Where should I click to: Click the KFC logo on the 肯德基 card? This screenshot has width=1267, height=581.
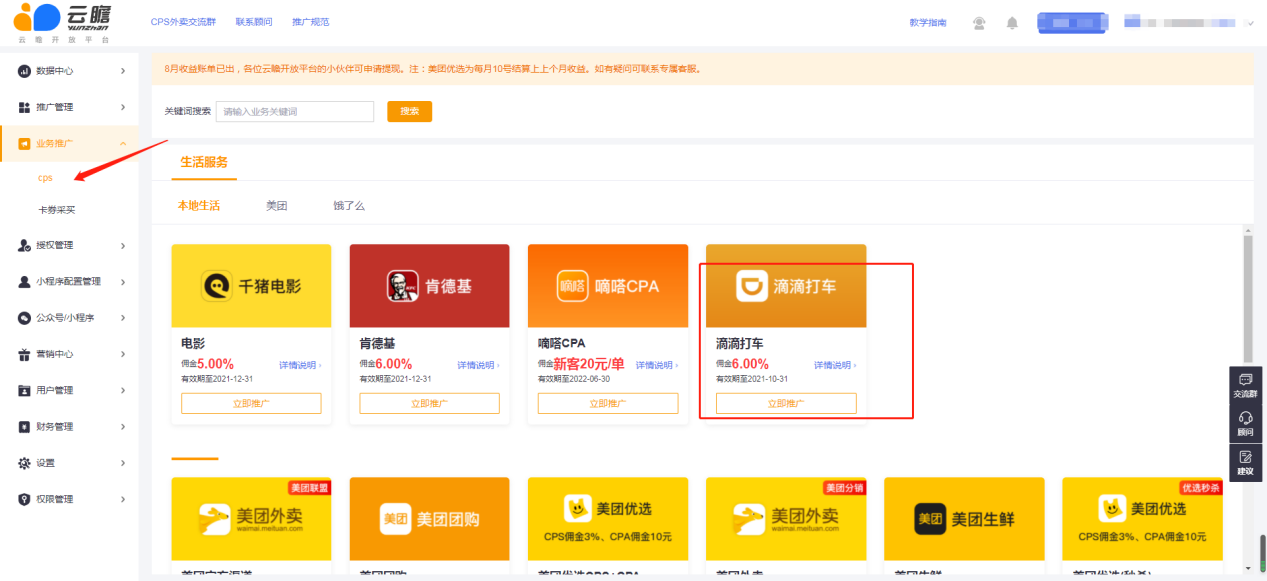402,286
